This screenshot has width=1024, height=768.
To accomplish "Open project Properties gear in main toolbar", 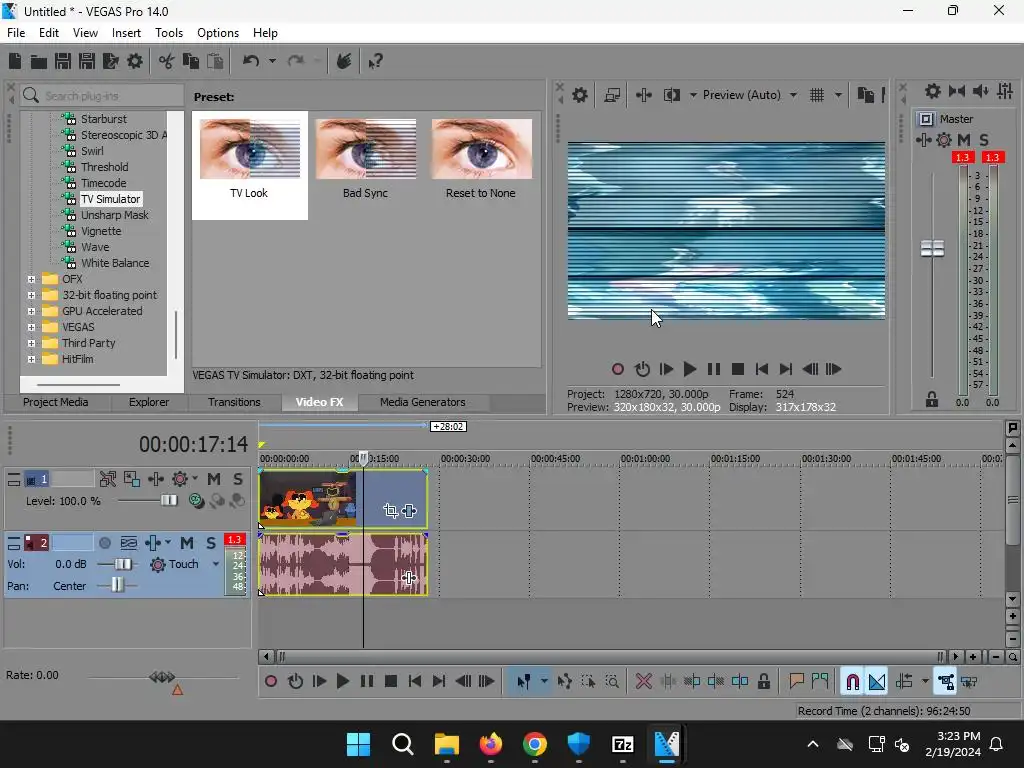I will point(135,61).
